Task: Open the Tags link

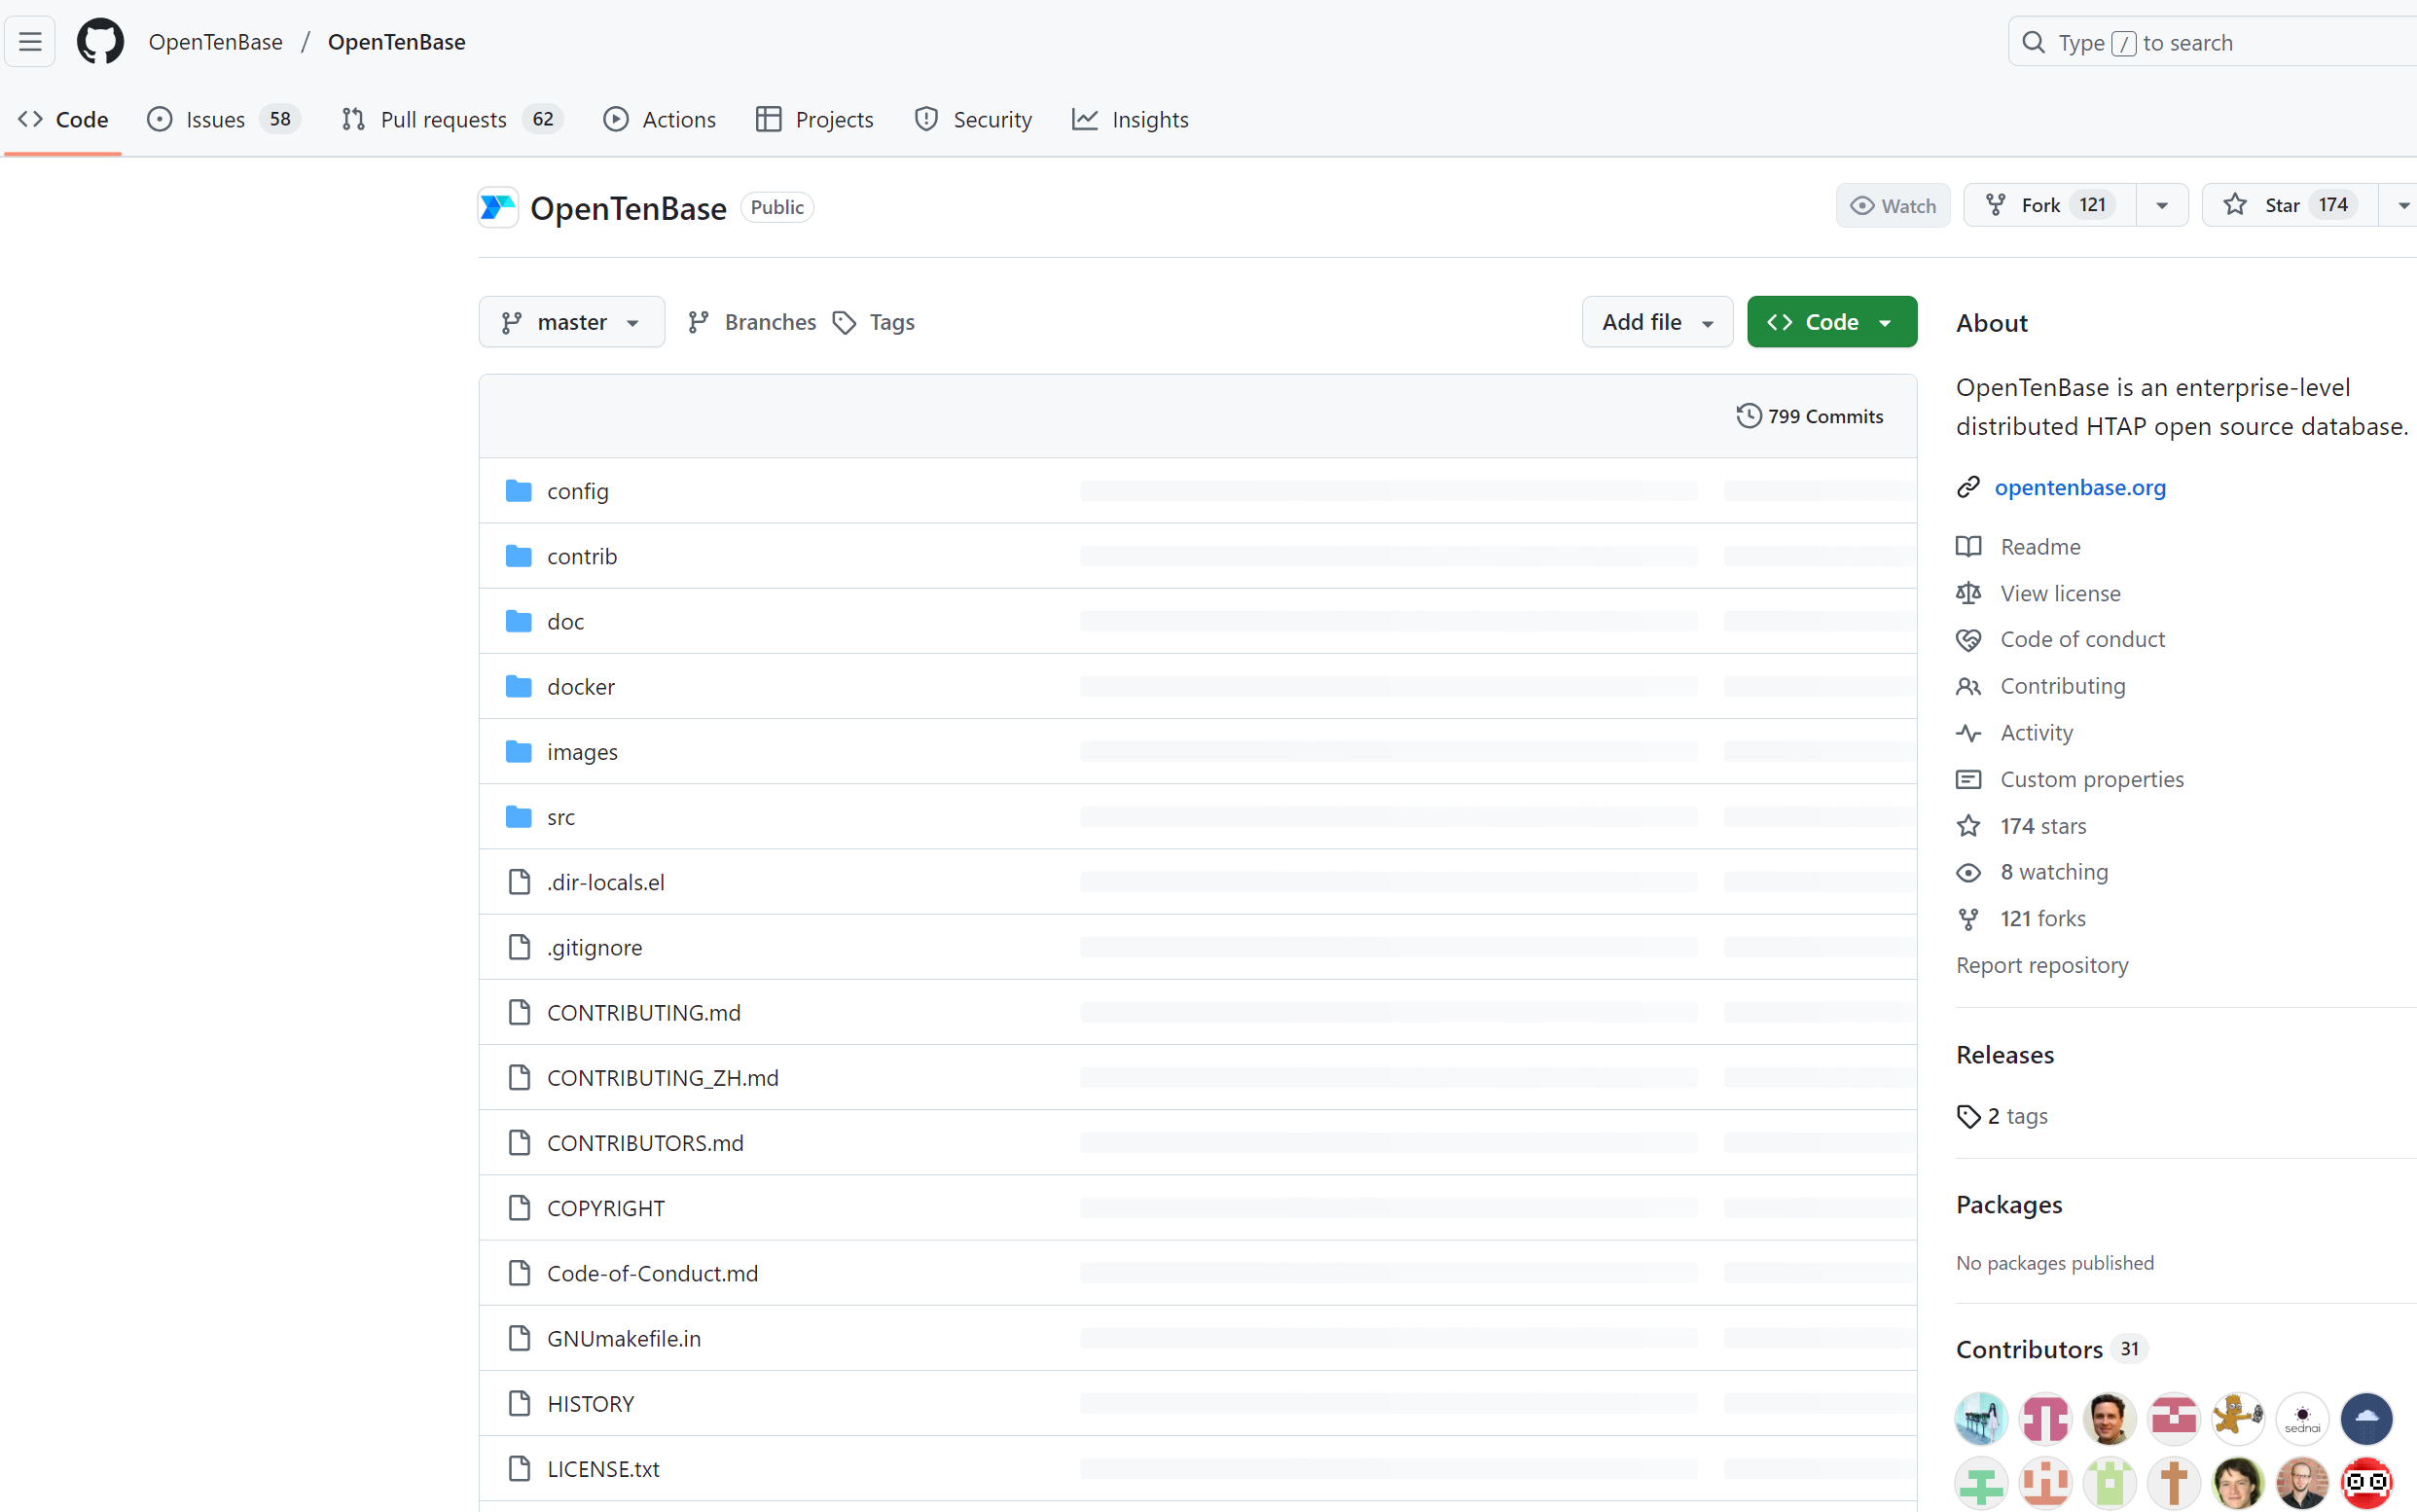Action: (874, 322)
